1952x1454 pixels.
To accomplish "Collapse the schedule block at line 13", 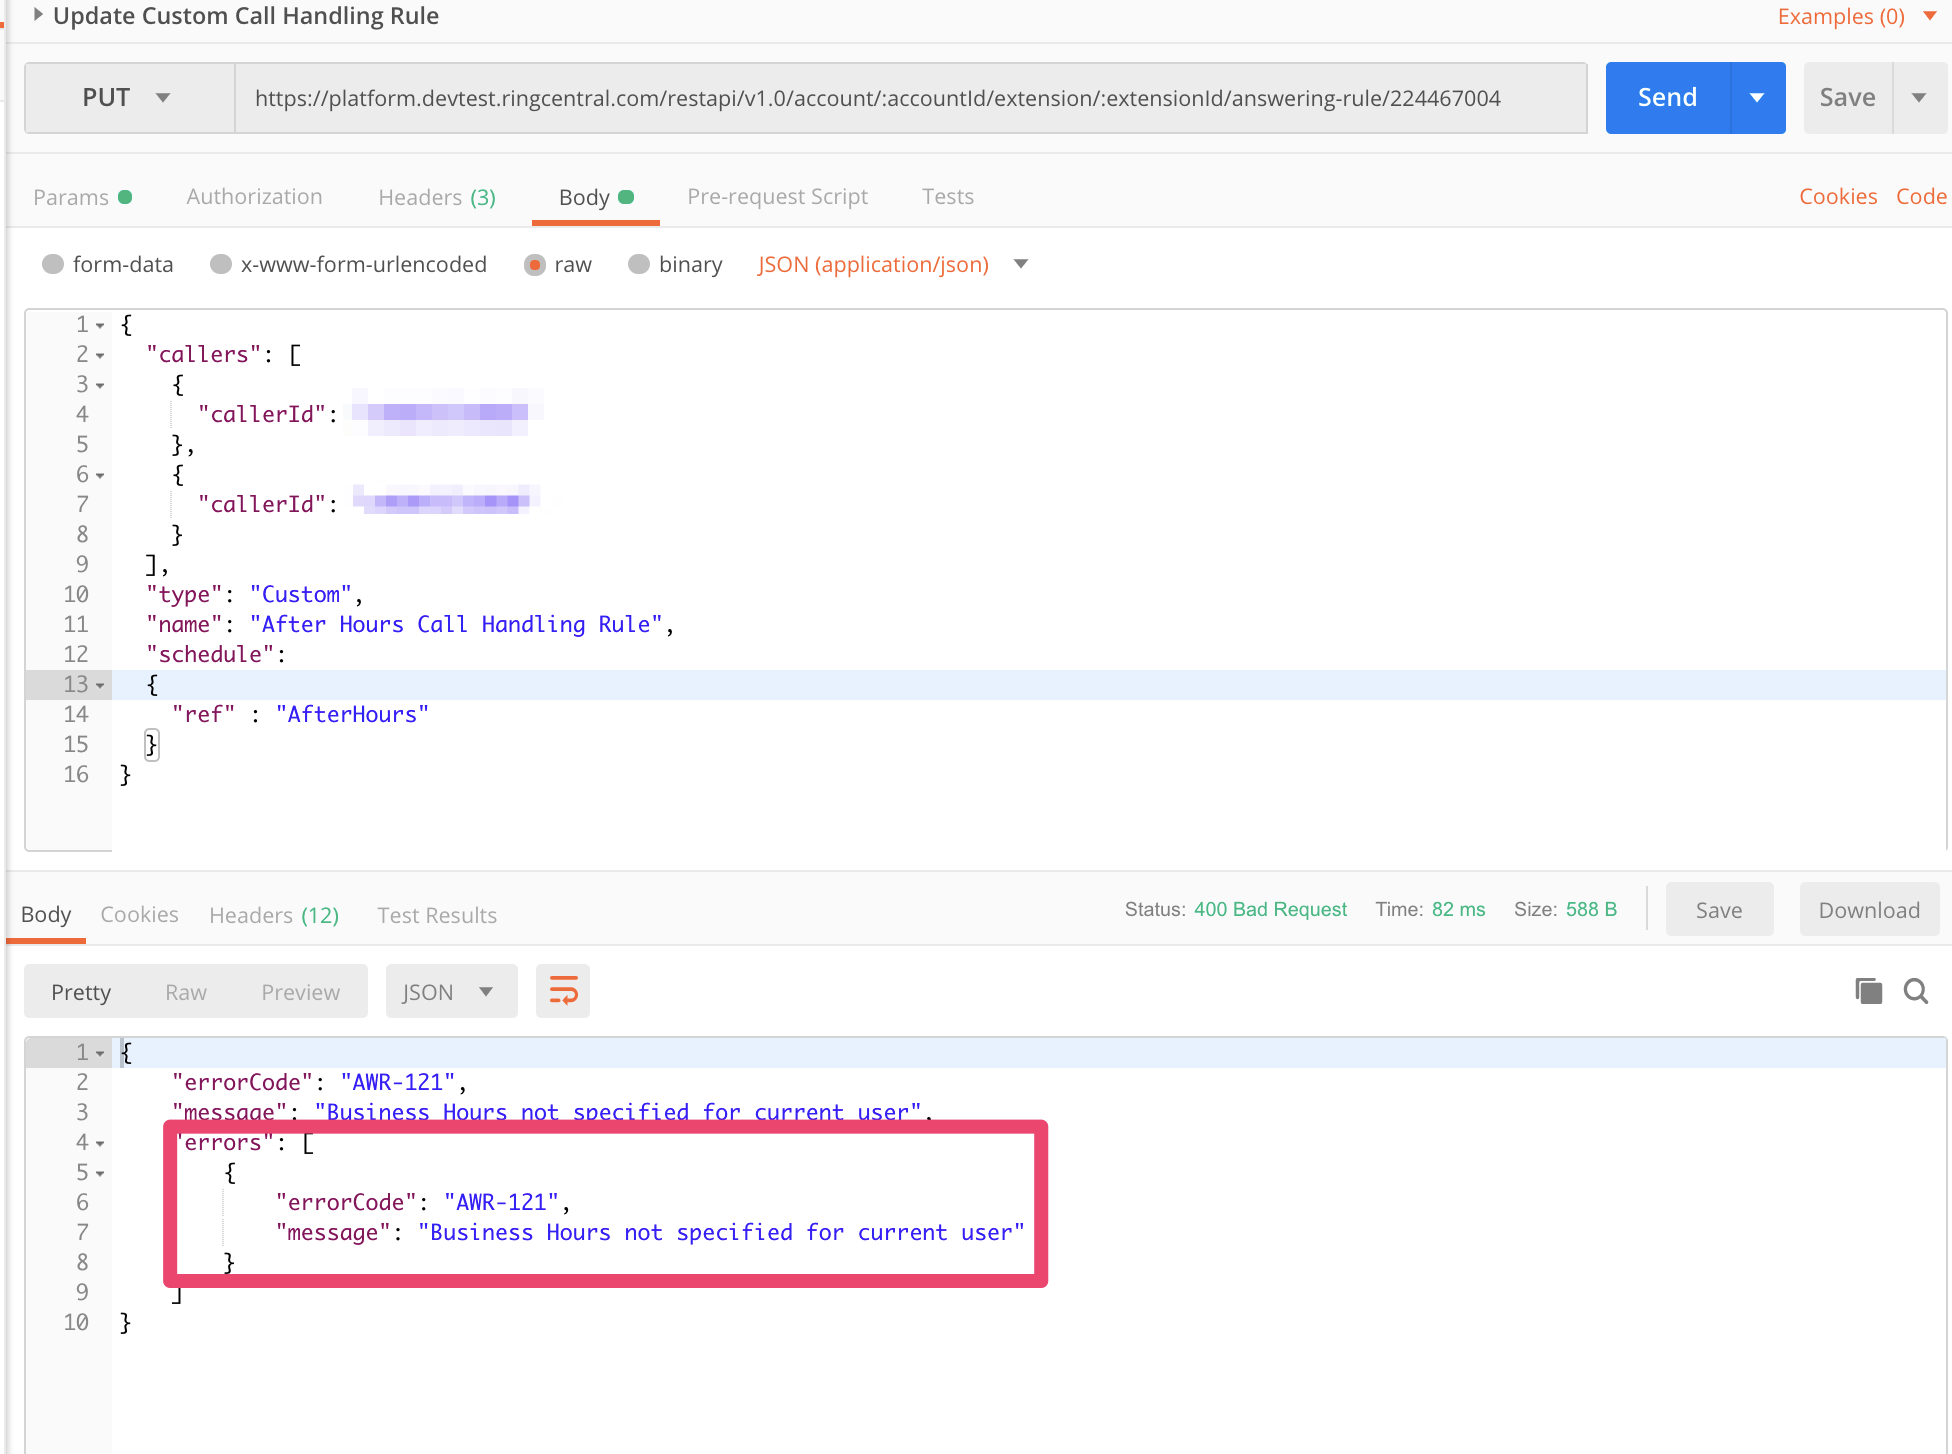I will coord(101,684).
